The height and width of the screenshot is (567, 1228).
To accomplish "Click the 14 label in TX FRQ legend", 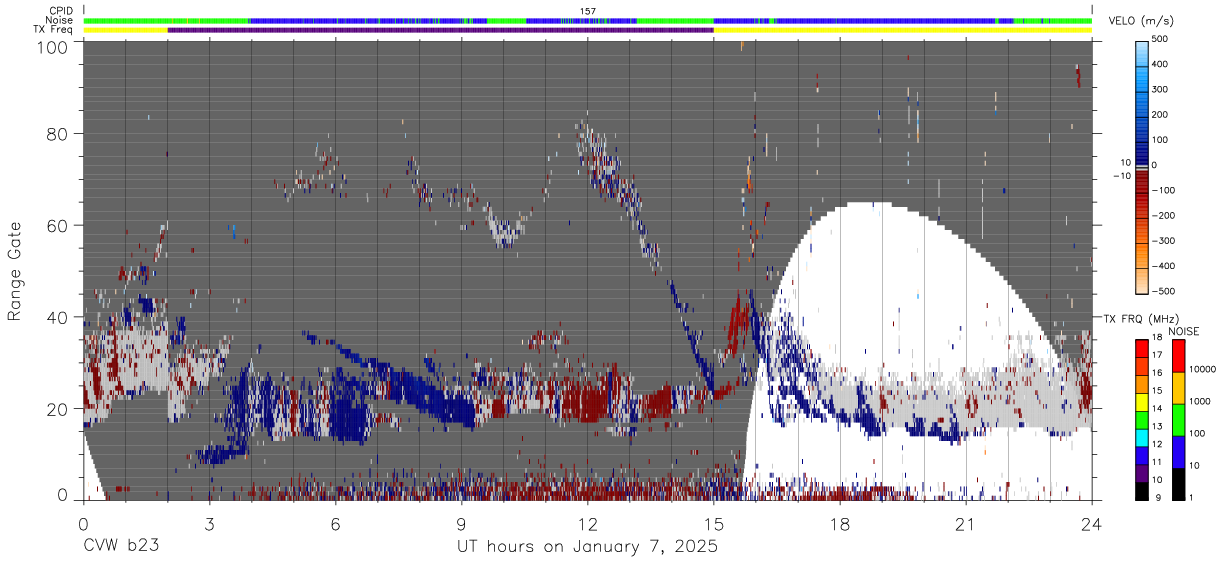I will click(x=1157, y=409).
